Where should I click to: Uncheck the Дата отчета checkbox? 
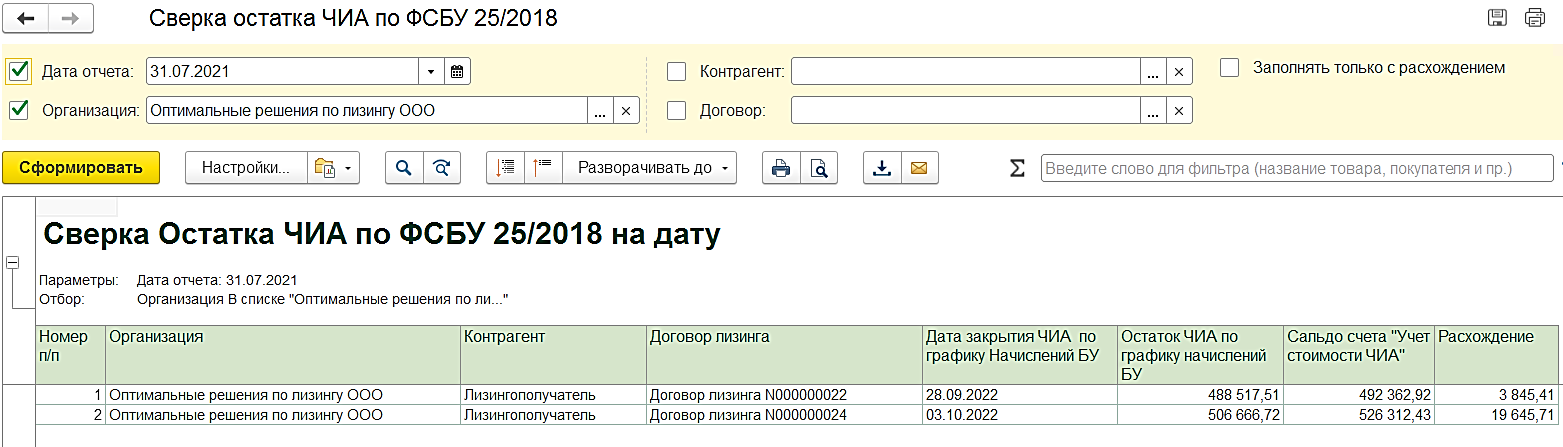[18, 71]
